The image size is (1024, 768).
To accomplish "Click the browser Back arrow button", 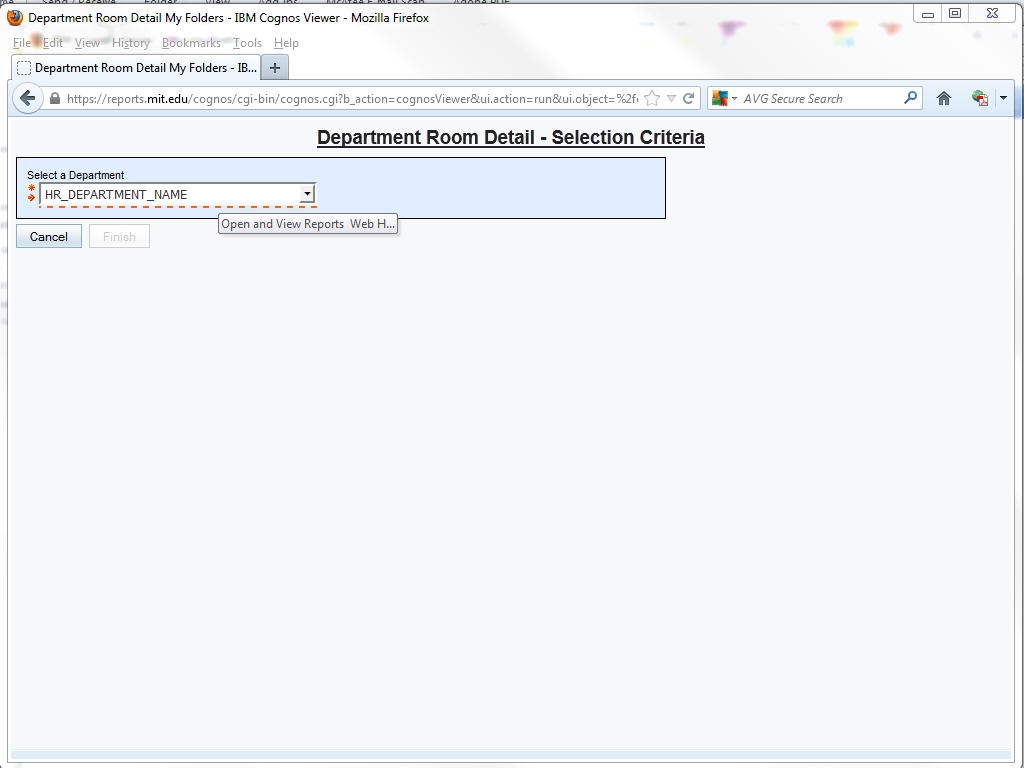I will pos(28,98).
